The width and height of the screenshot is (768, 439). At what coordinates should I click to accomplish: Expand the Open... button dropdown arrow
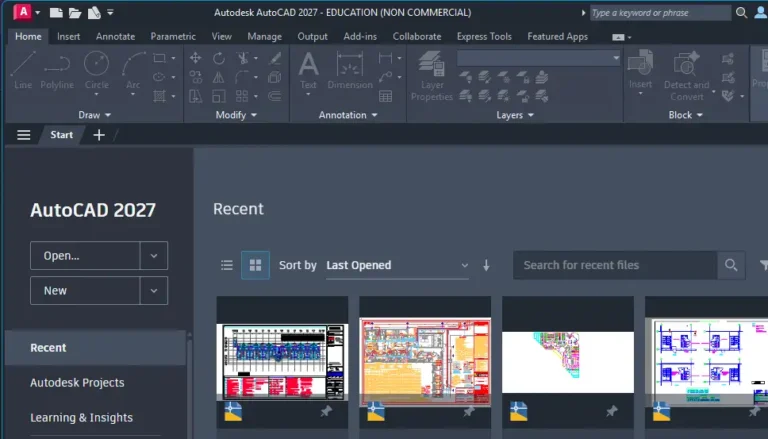pos(154,256)
